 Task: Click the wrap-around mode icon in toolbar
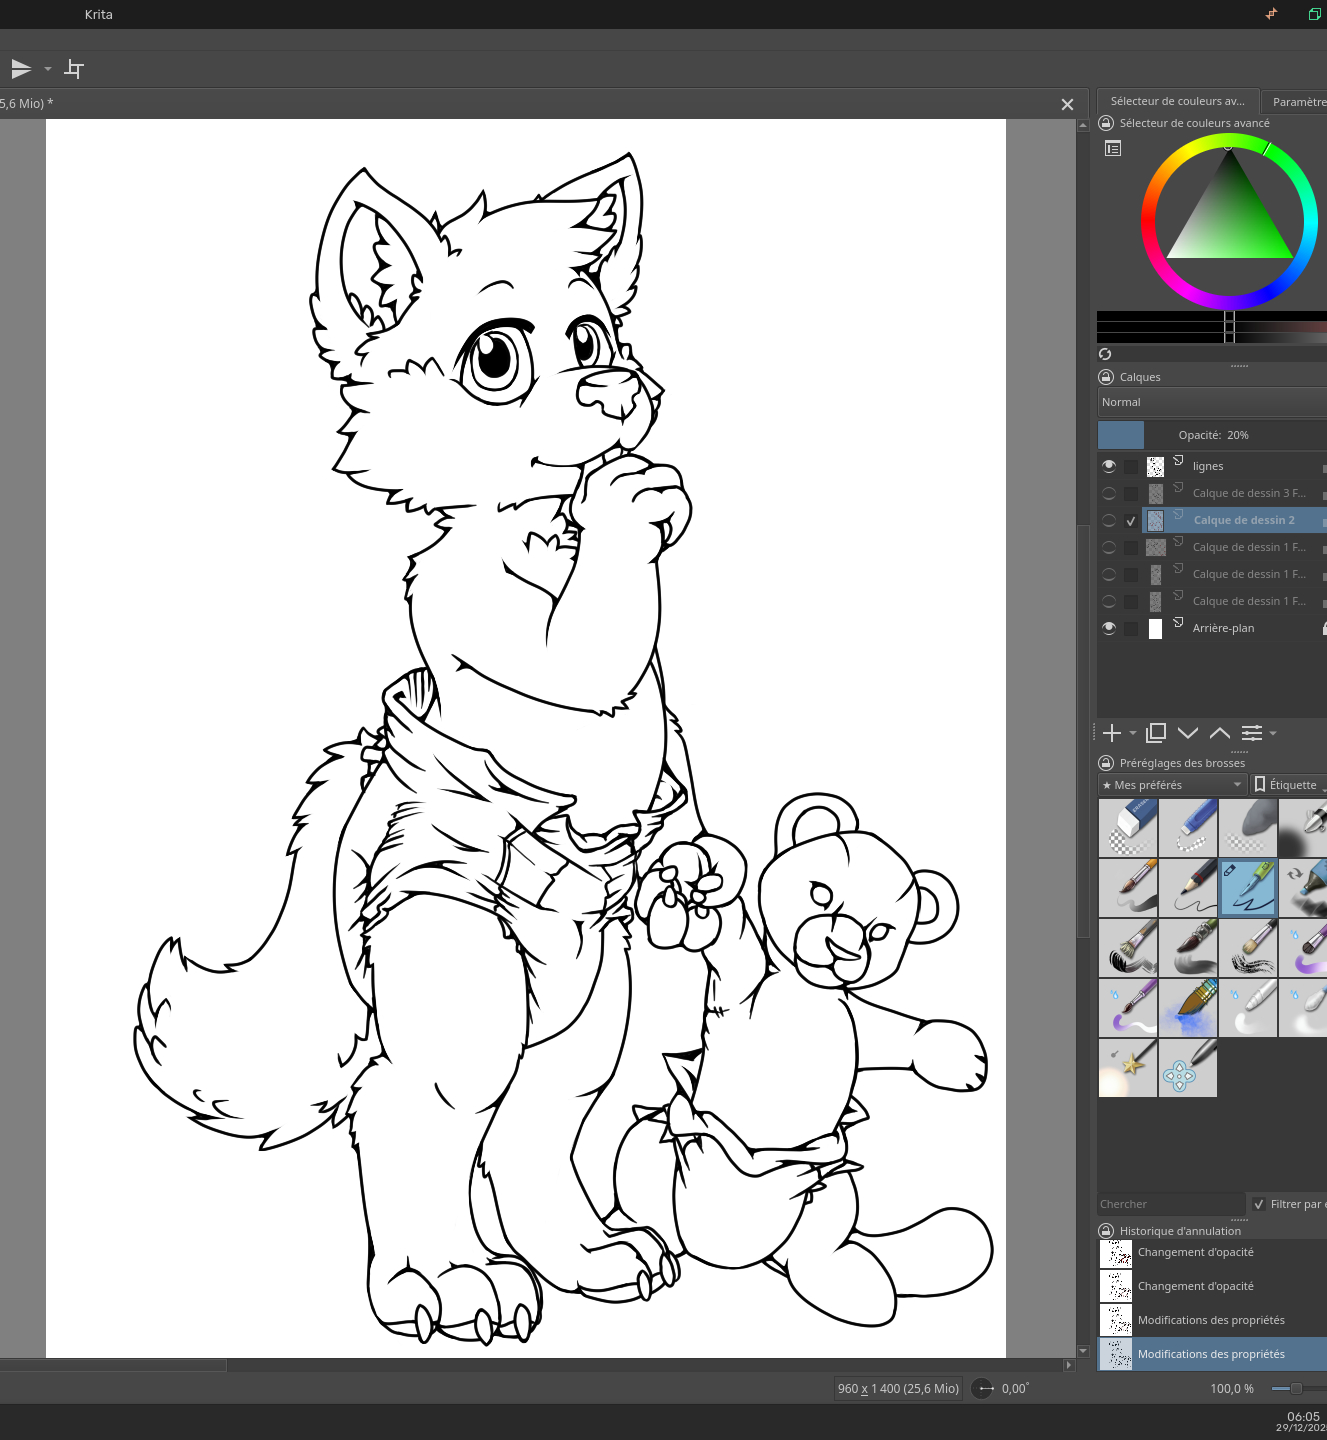74,69
